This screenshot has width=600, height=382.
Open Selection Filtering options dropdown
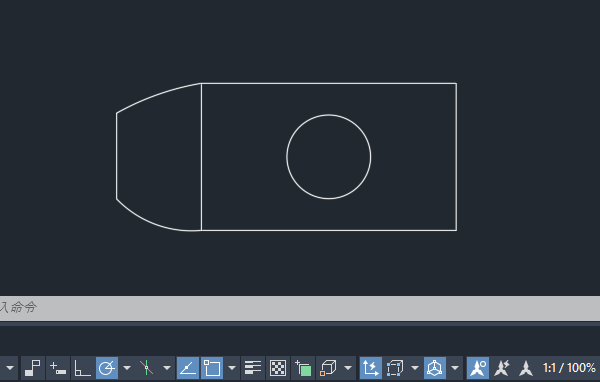click(x=415, y=368)
